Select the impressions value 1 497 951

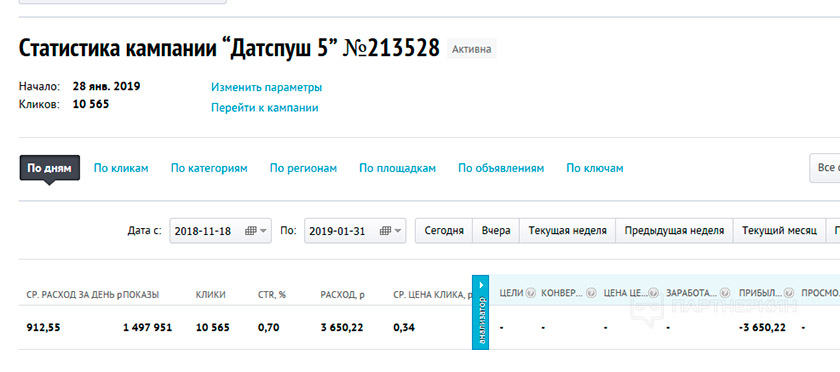(x=147, y=328)
